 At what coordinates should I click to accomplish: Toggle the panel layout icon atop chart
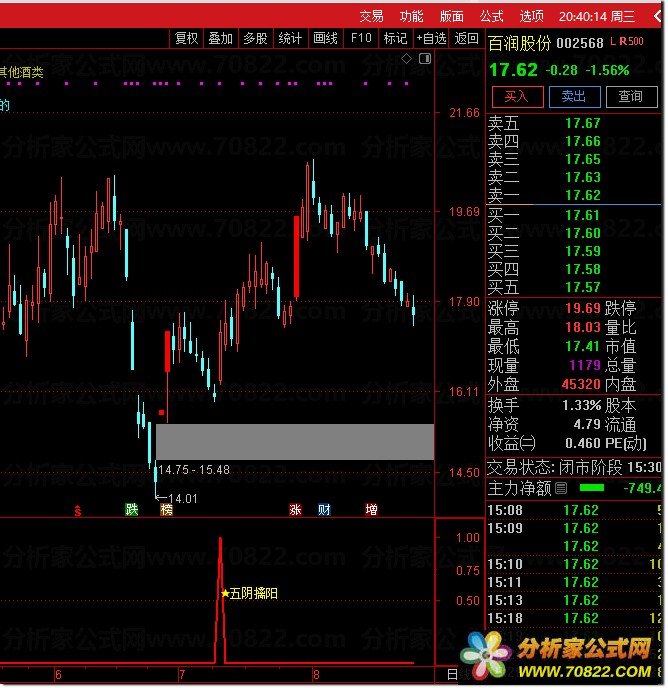point(425,58)
